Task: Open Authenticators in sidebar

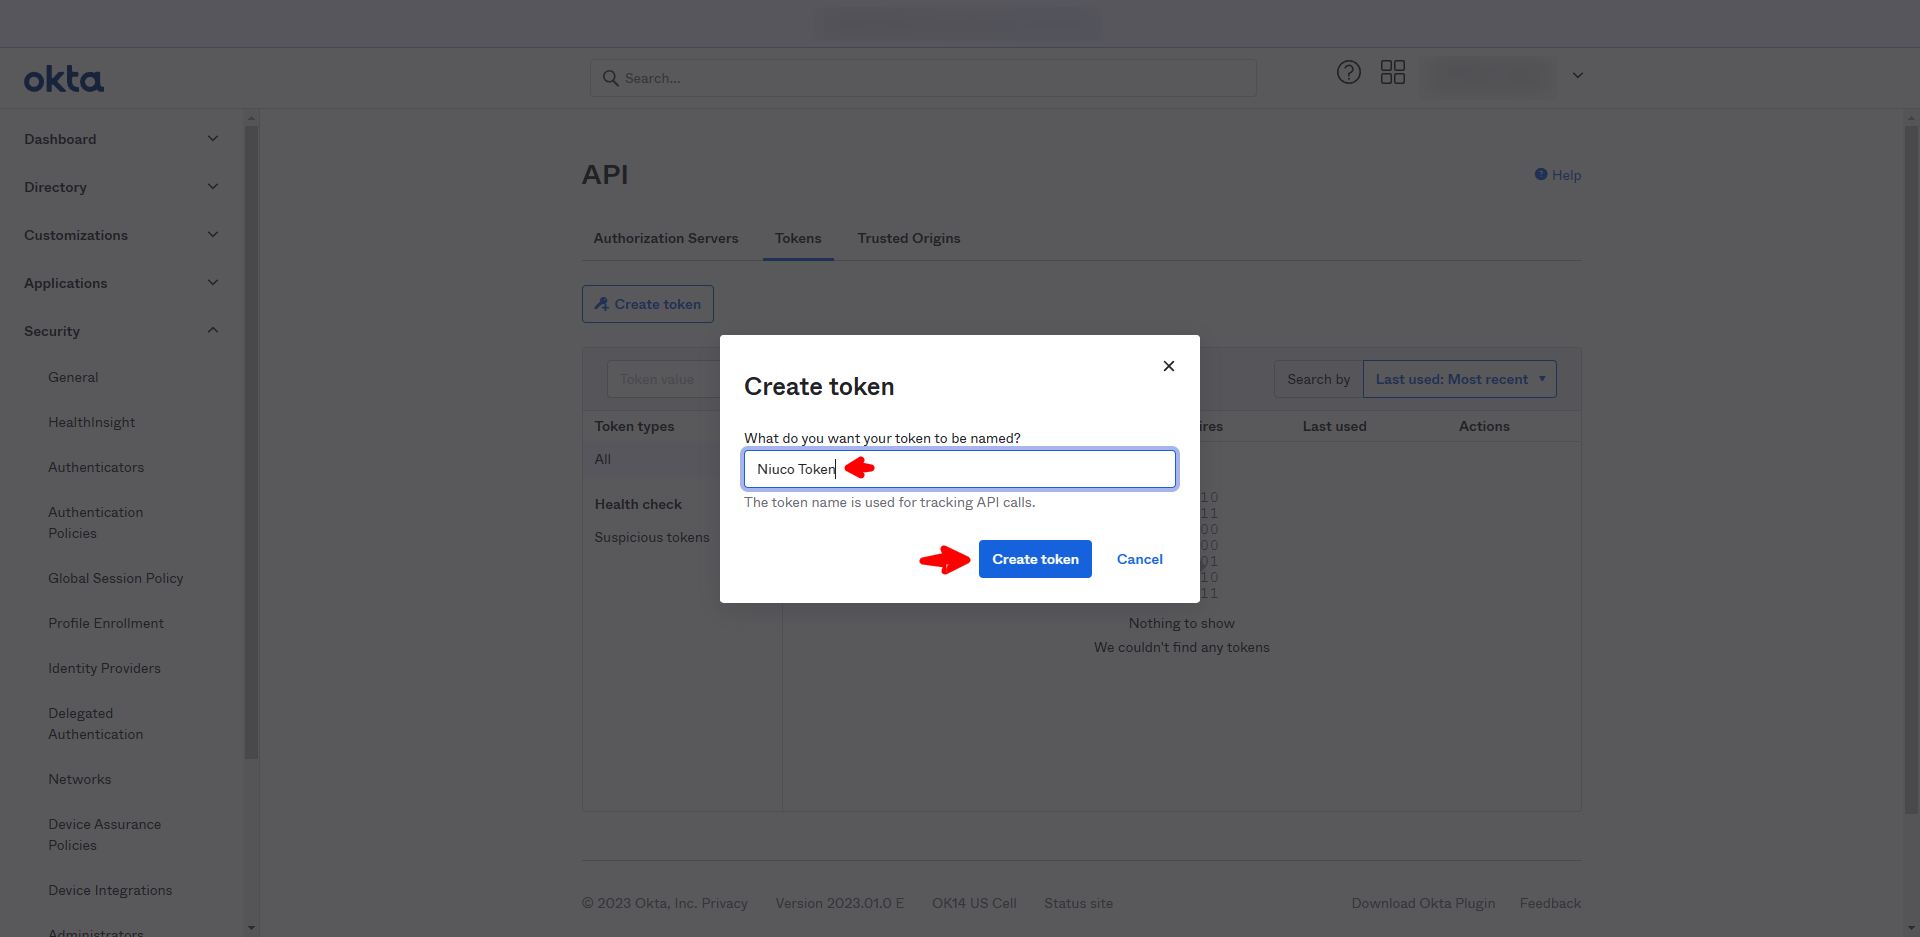Action: pos(96,467)
